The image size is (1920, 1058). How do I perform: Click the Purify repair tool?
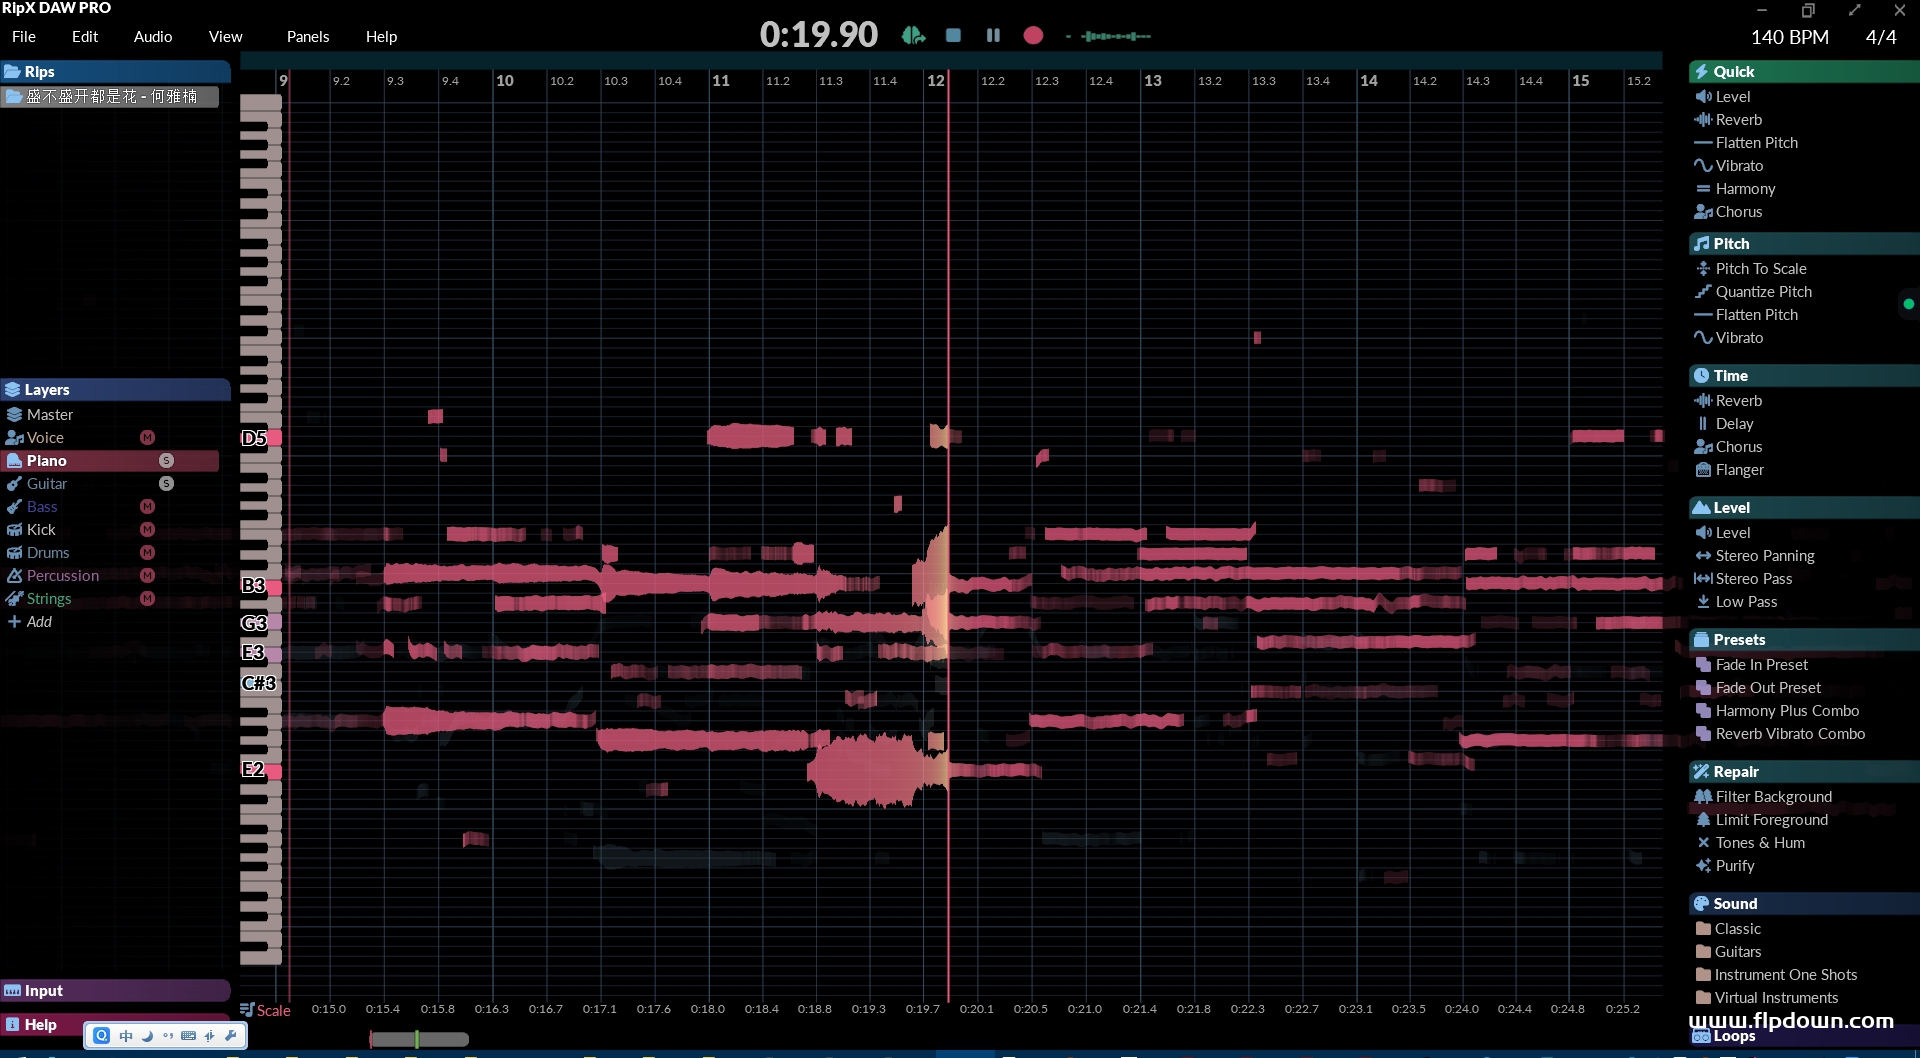pyautogui.click(x=1734, y=866)
